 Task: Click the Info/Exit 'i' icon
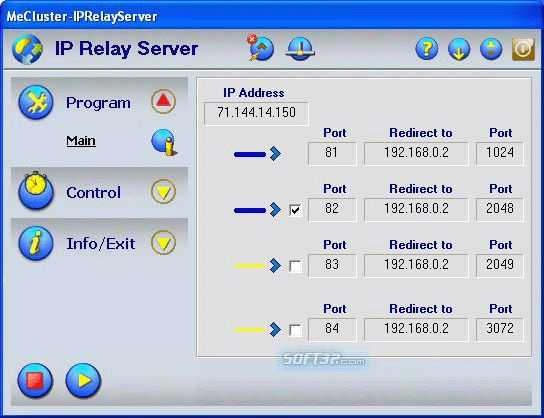[x=36, y=243]
